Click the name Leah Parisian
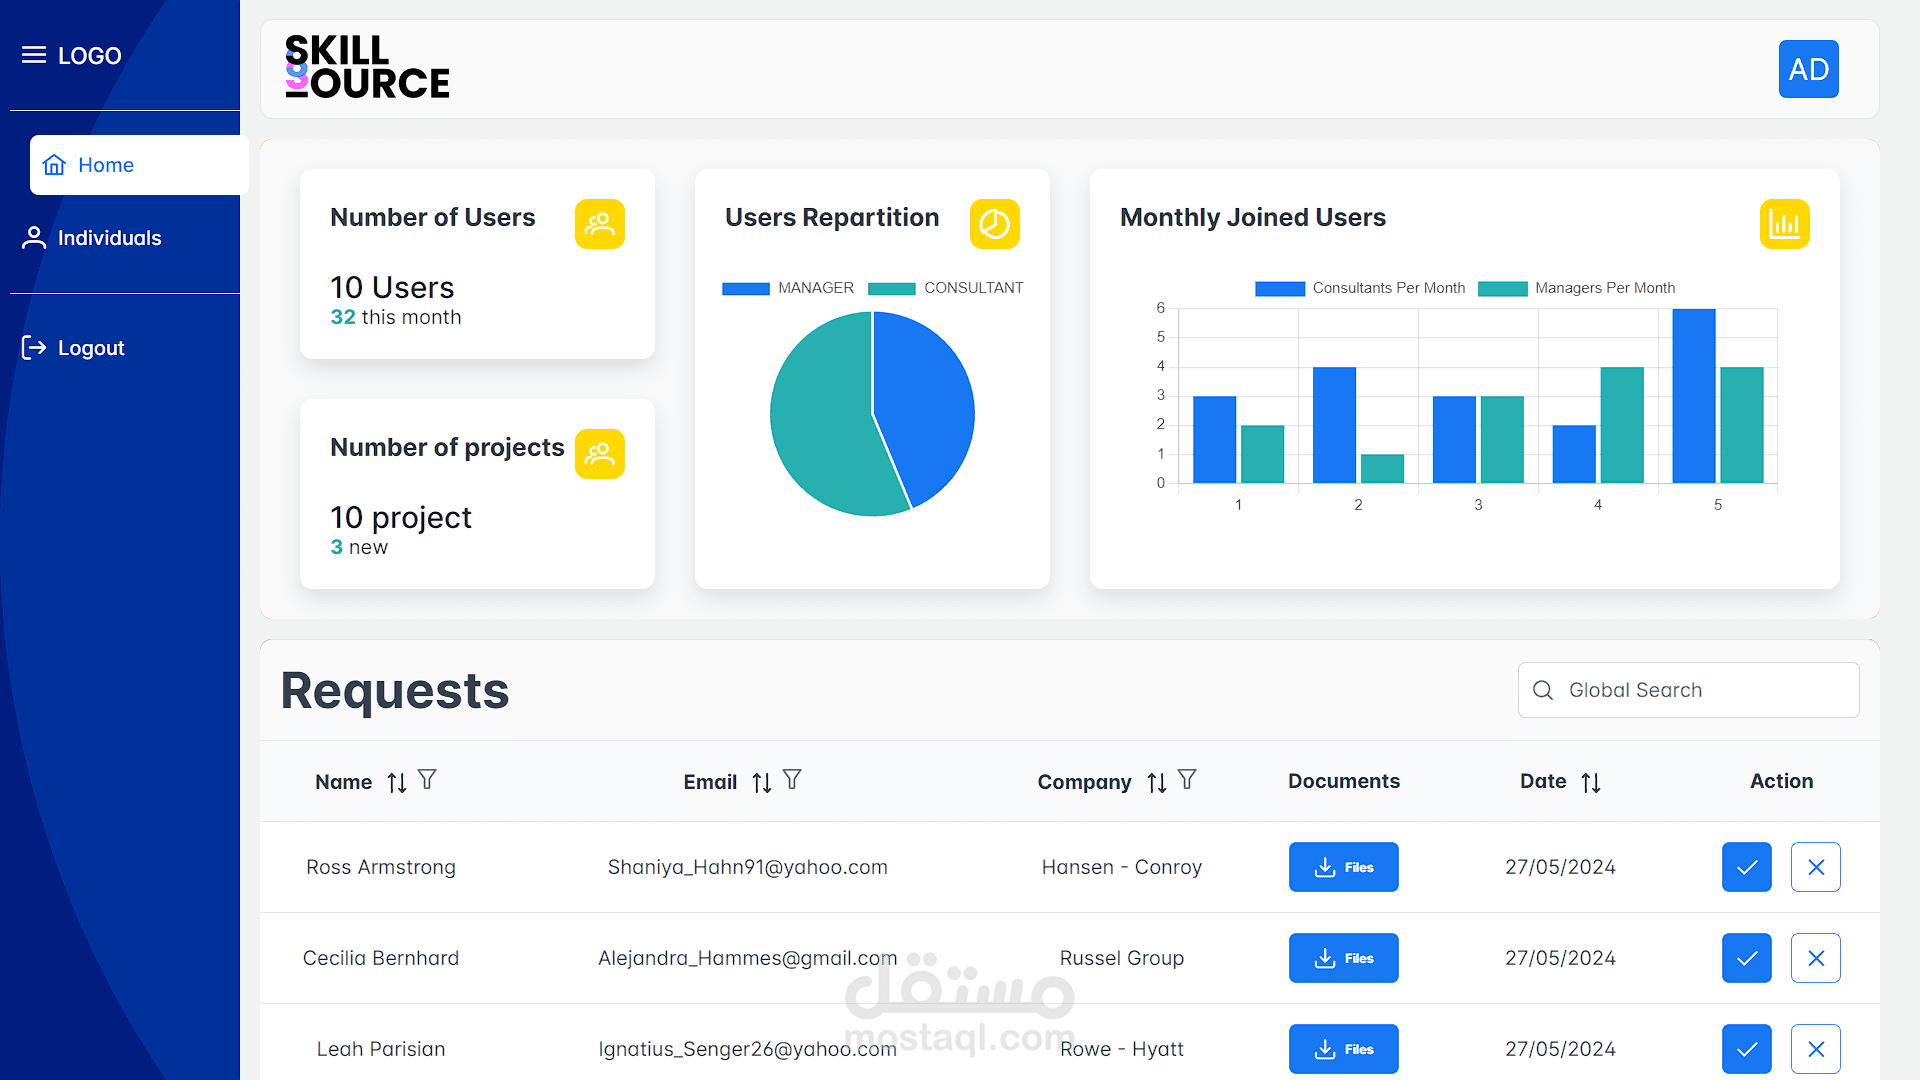This screenshot has width=1920, height=1080. pyautogui.click(x=381, y=1049)
